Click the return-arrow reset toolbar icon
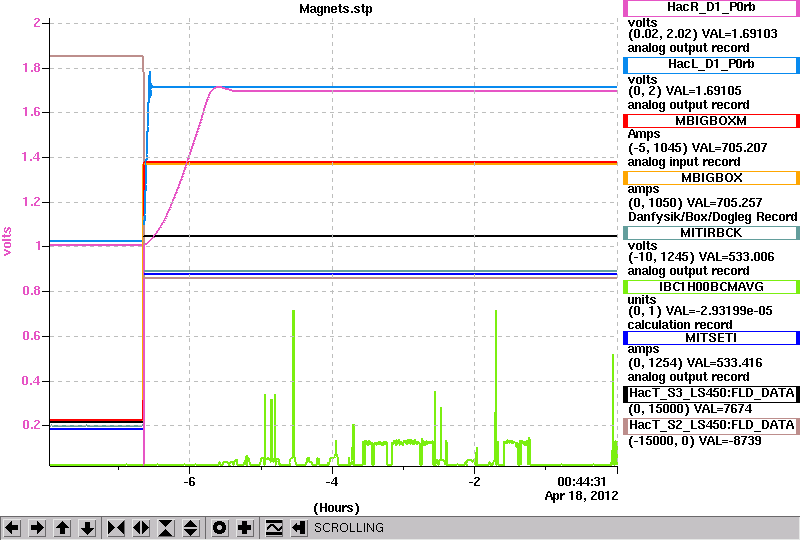Screen dimensions: 800x540 tap(299, 528)
